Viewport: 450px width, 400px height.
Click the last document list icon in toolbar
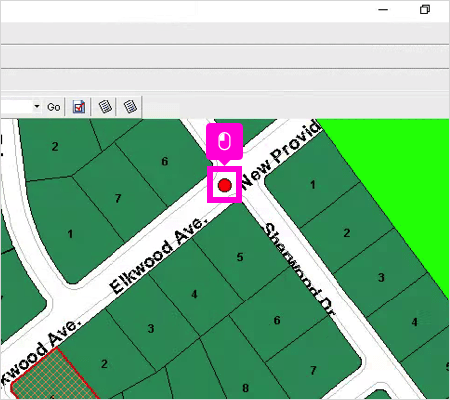tap(130, 107)
